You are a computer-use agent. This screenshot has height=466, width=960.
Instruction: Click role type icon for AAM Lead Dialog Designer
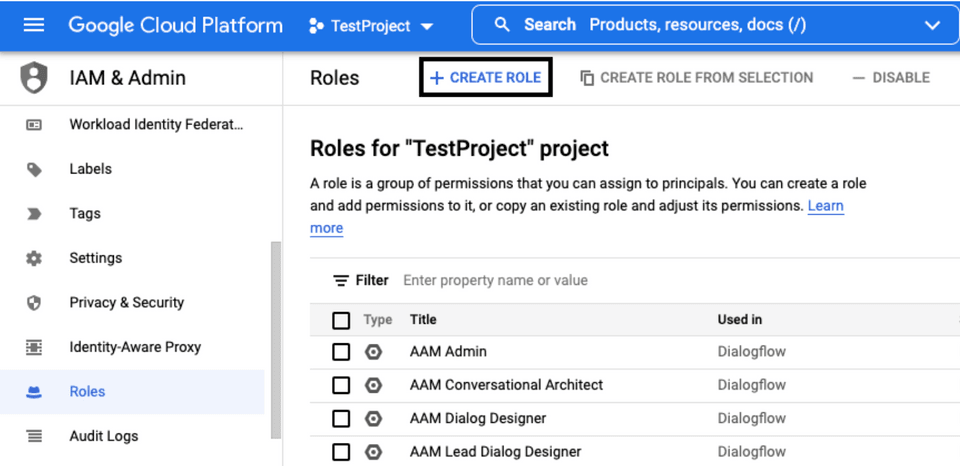click(373, 452)
